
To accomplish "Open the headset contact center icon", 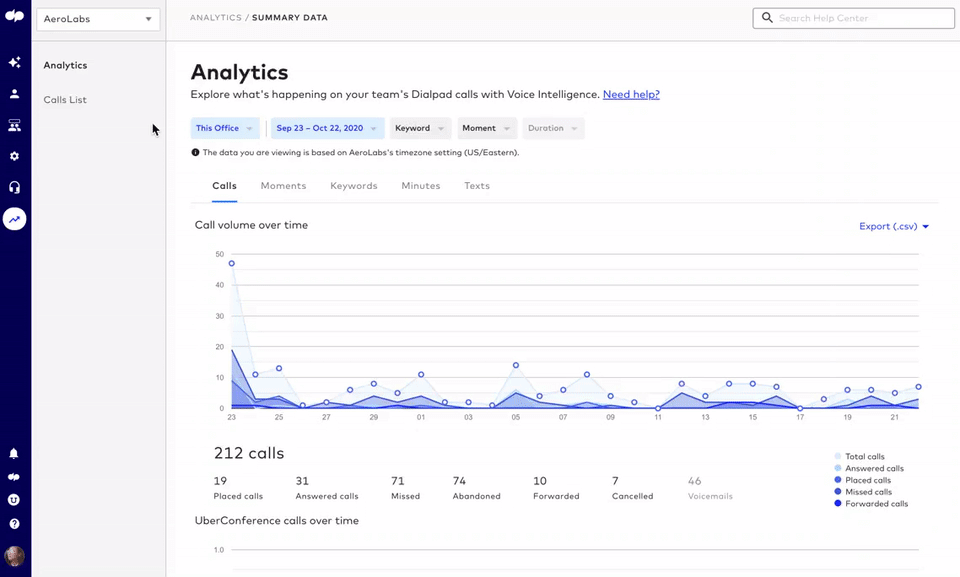I will pyautogui.click(x=14, y=187).
